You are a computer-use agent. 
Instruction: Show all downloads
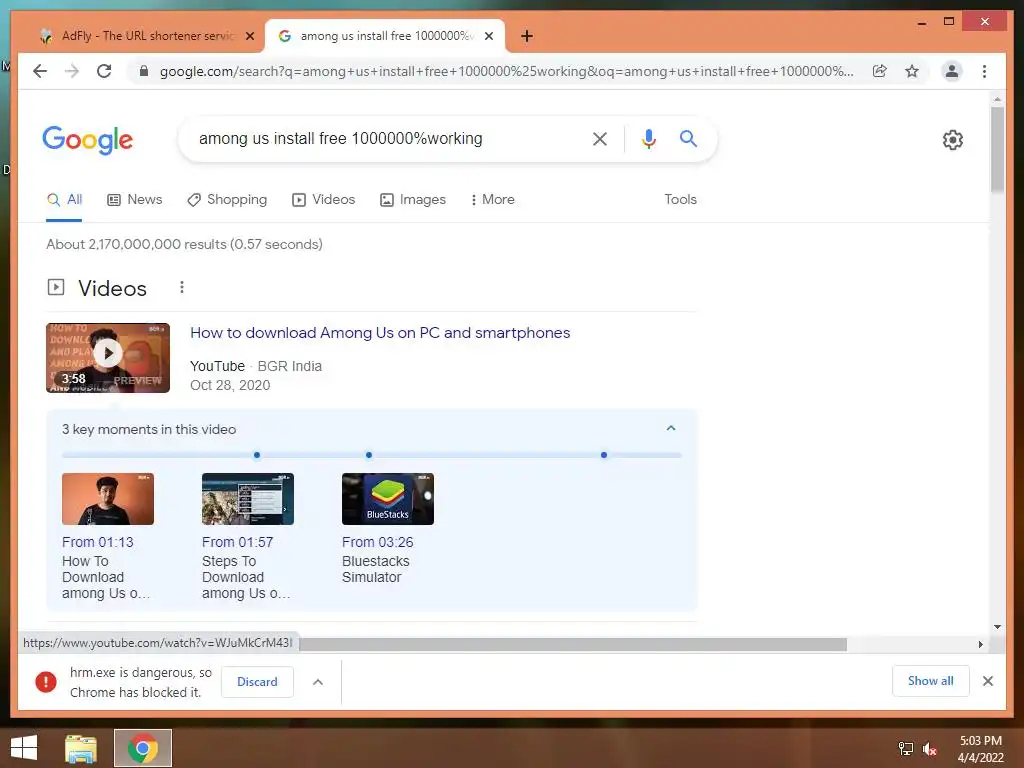point(931,681)
